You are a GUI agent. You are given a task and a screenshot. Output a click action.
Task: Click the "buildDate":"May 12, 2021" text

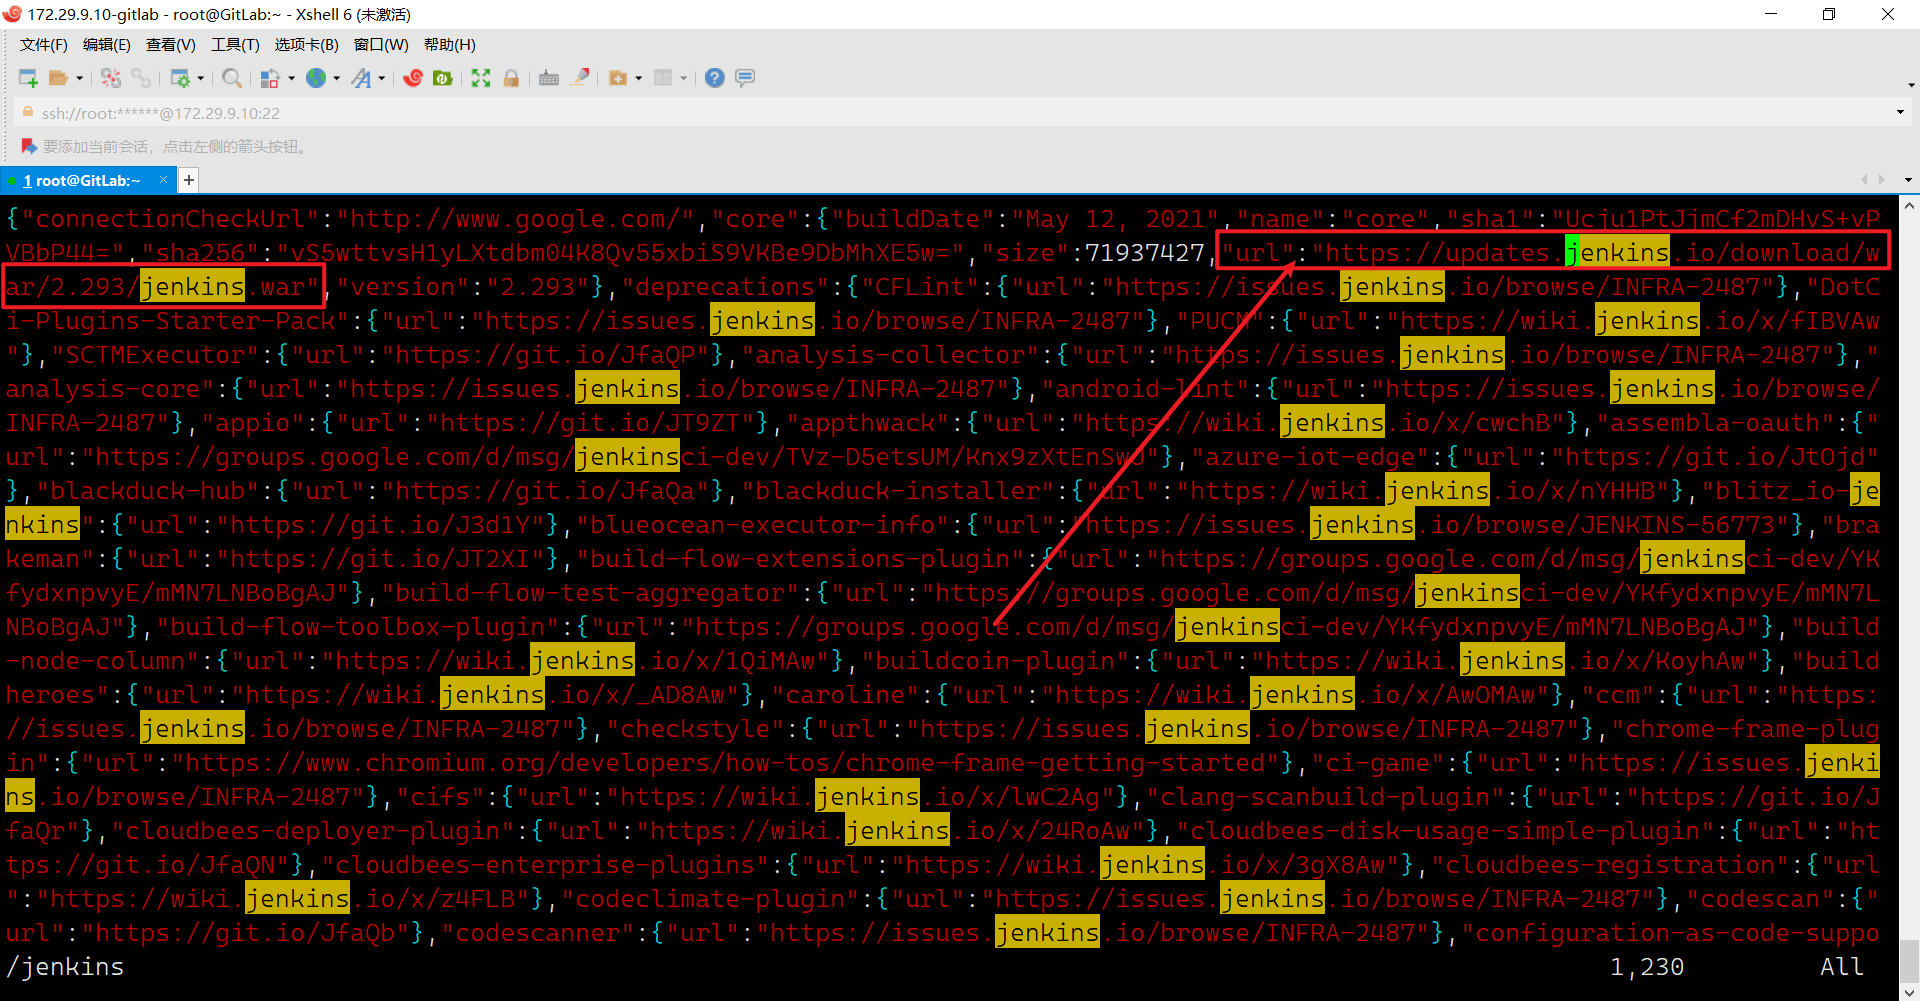(x=1025, y=219)
